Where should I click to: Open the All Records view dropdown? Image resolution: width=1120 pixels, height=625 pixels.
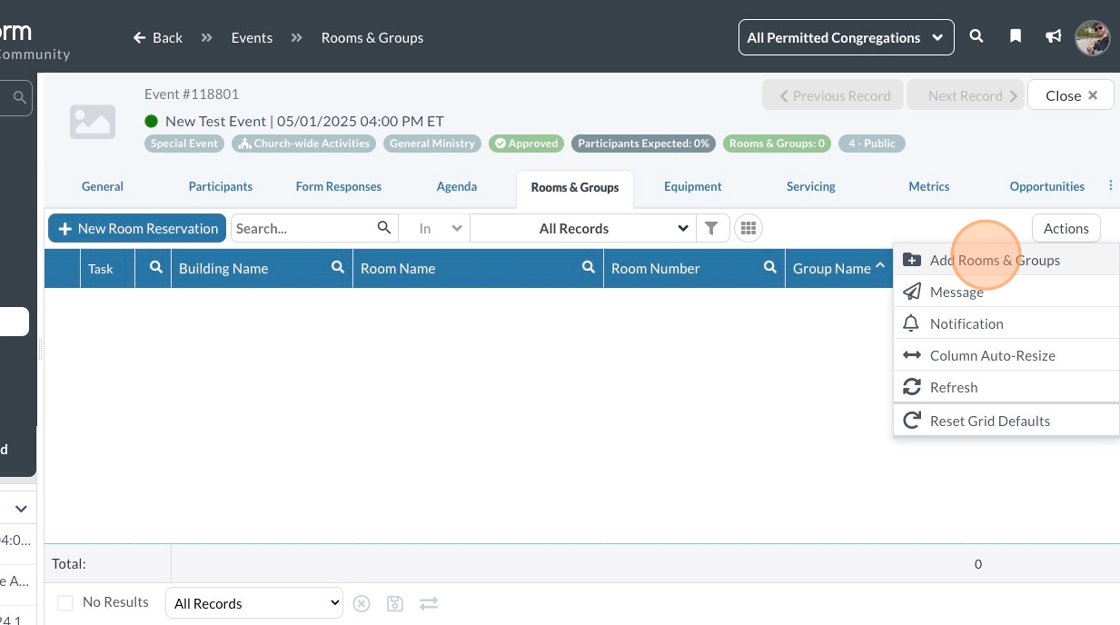(x=582, y=229)
